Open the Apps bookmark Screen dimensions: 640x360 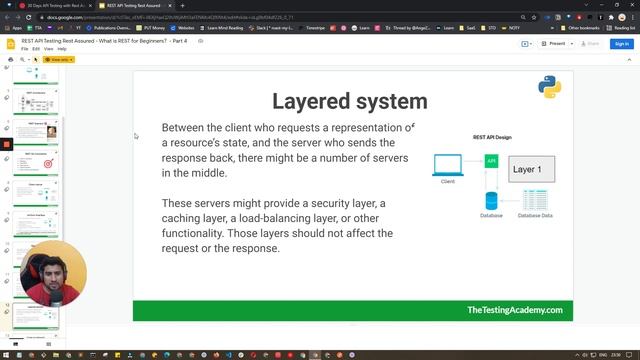coord(13,28)
